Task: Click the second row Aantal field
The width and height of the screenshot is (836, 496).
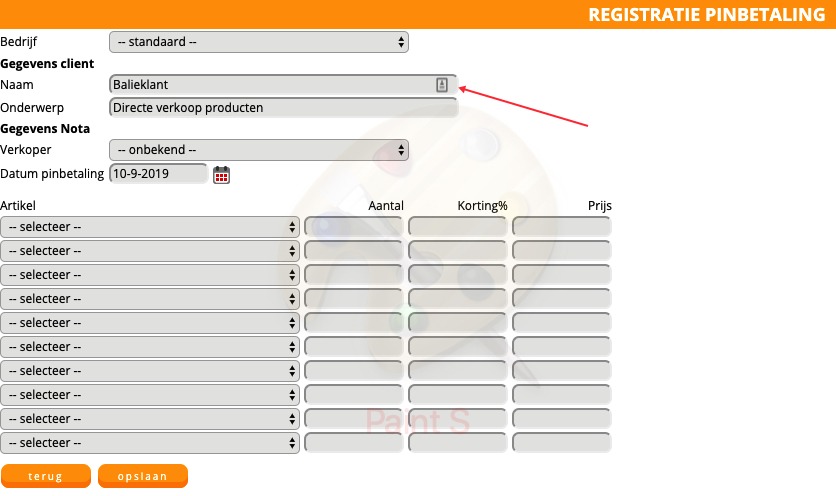Action: (354, 251)
